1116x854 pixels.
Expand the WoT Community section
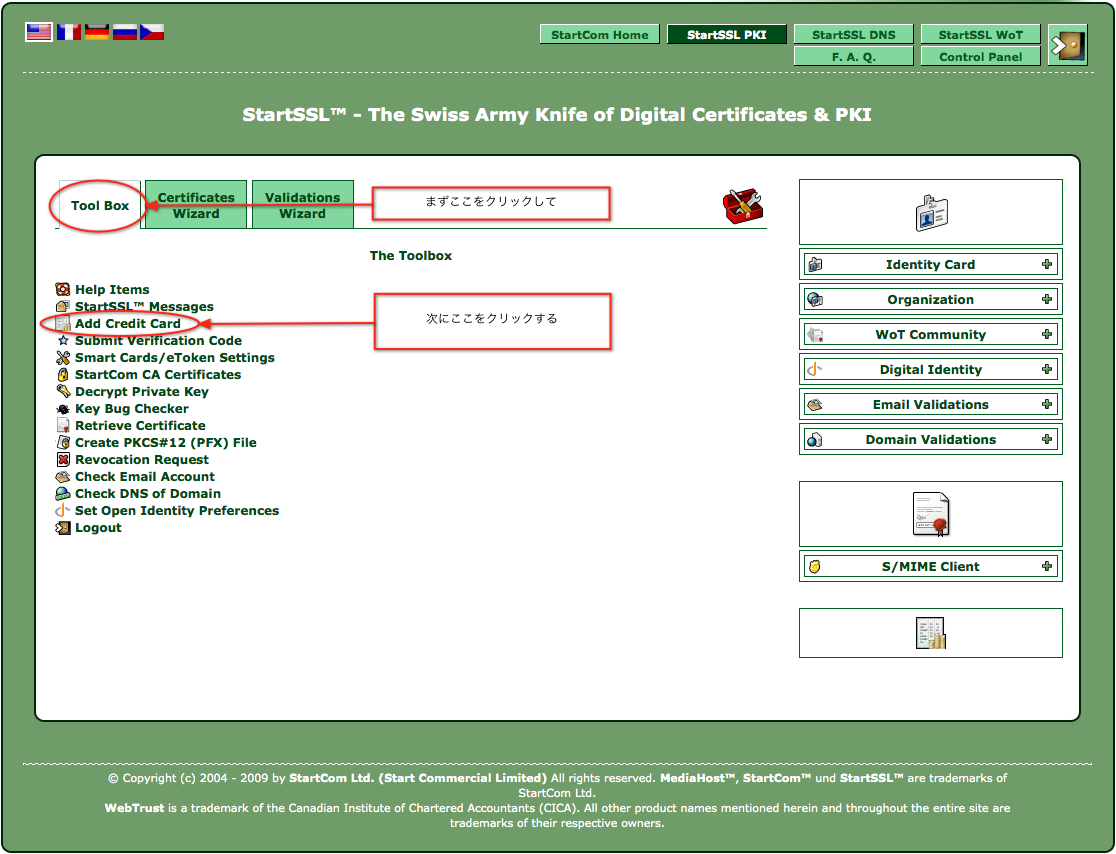[x=1046, y=334]
